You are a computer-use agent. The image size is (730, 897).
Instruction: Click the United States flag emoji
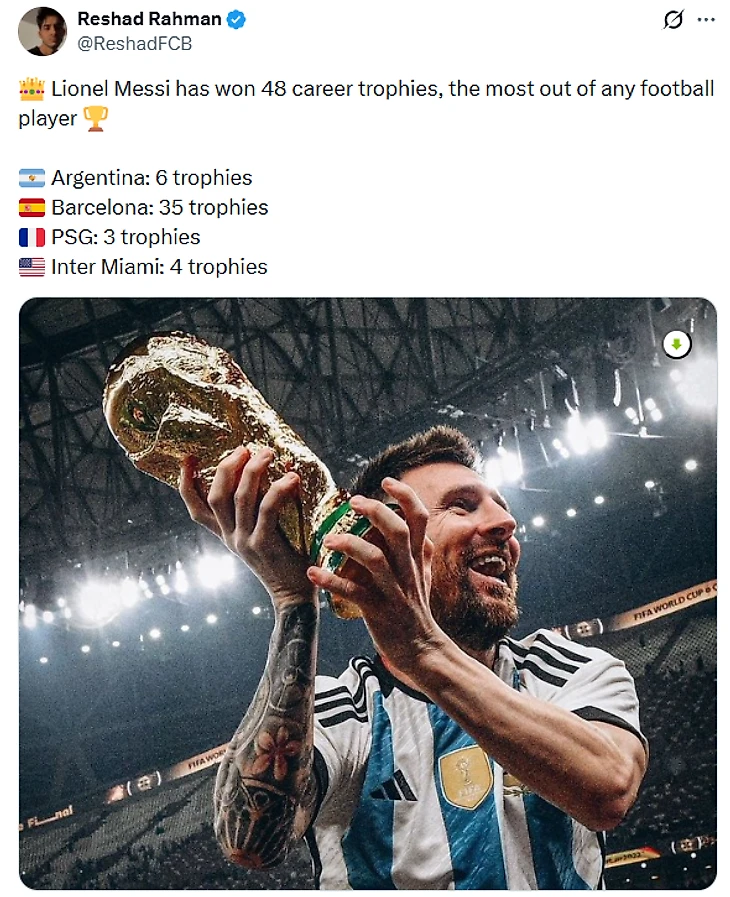click(32, 268)
